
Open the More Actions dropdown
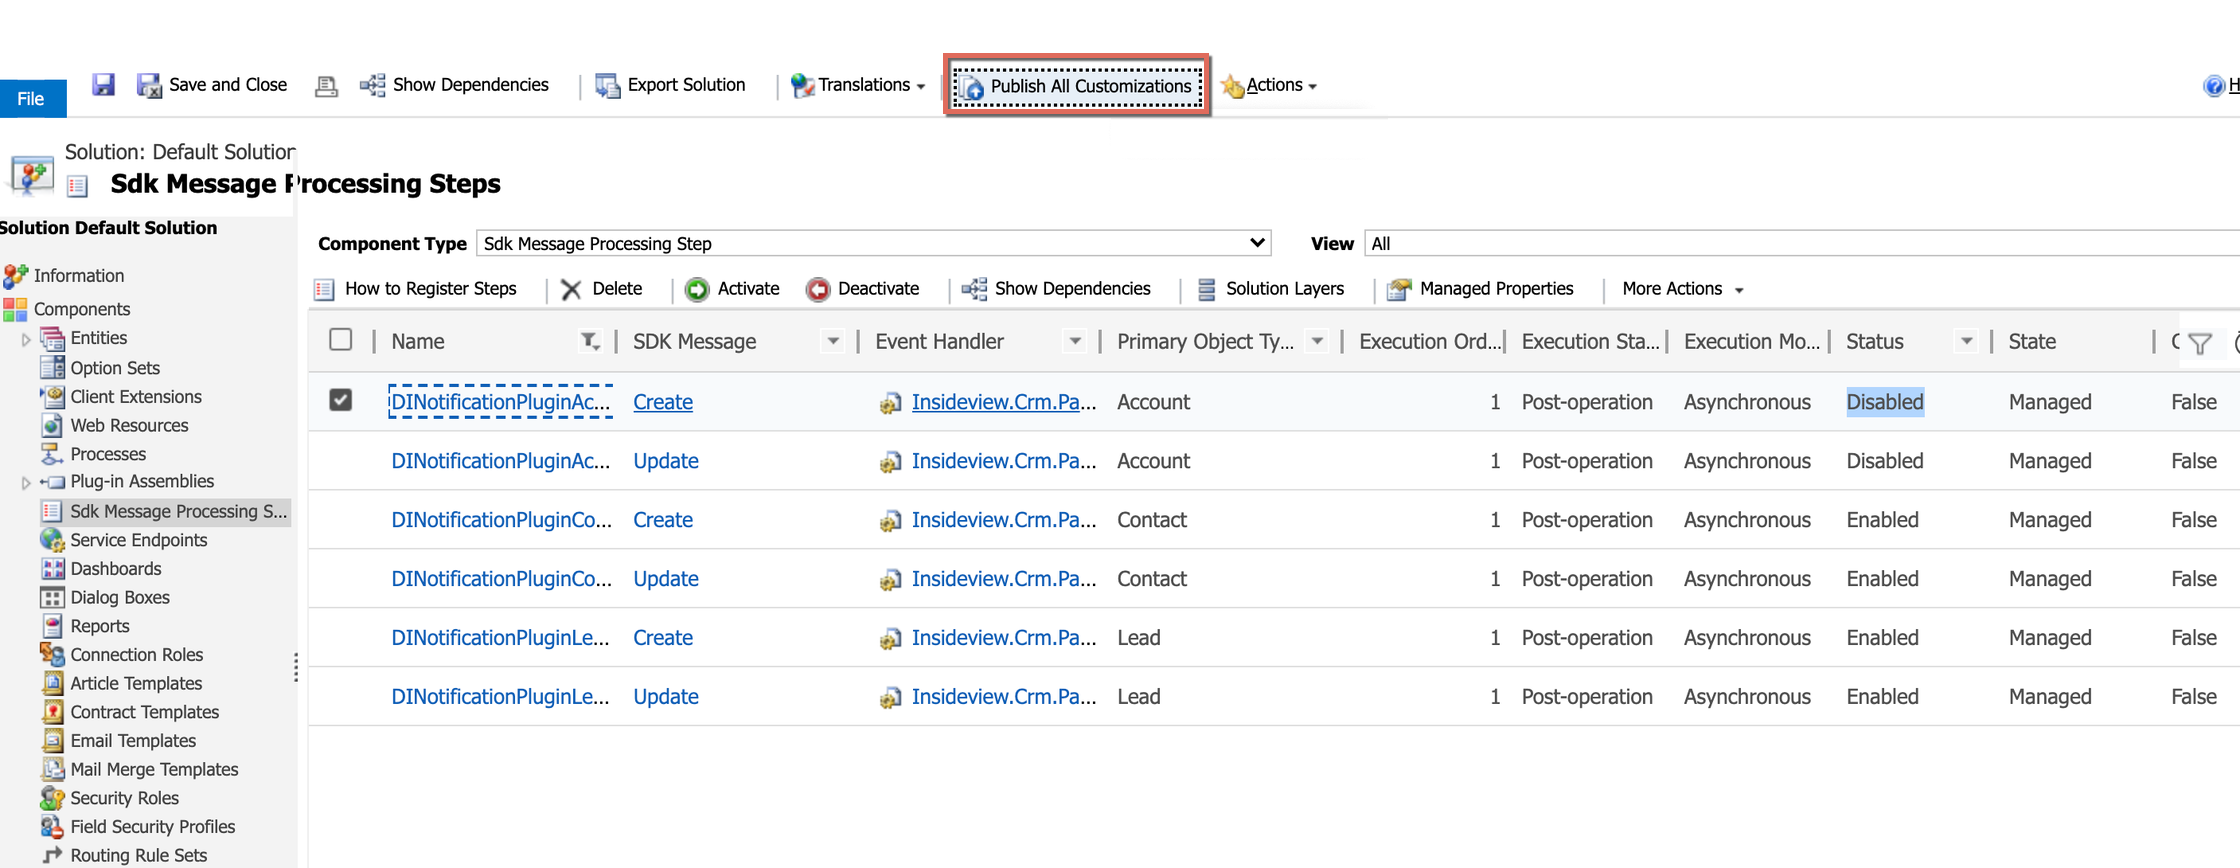point(1683,289)
